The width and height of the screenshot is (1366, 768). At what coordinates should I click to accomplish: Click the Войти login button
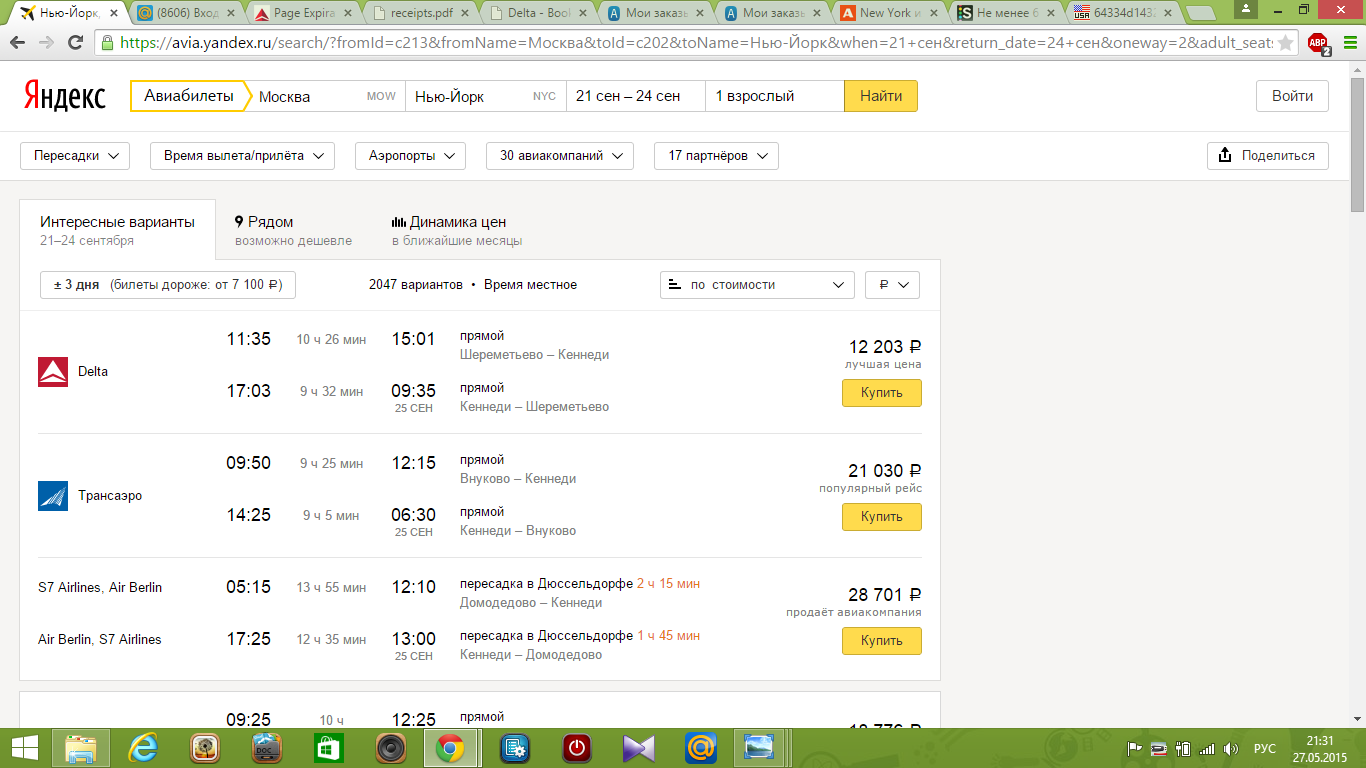tap(1292, 96)
